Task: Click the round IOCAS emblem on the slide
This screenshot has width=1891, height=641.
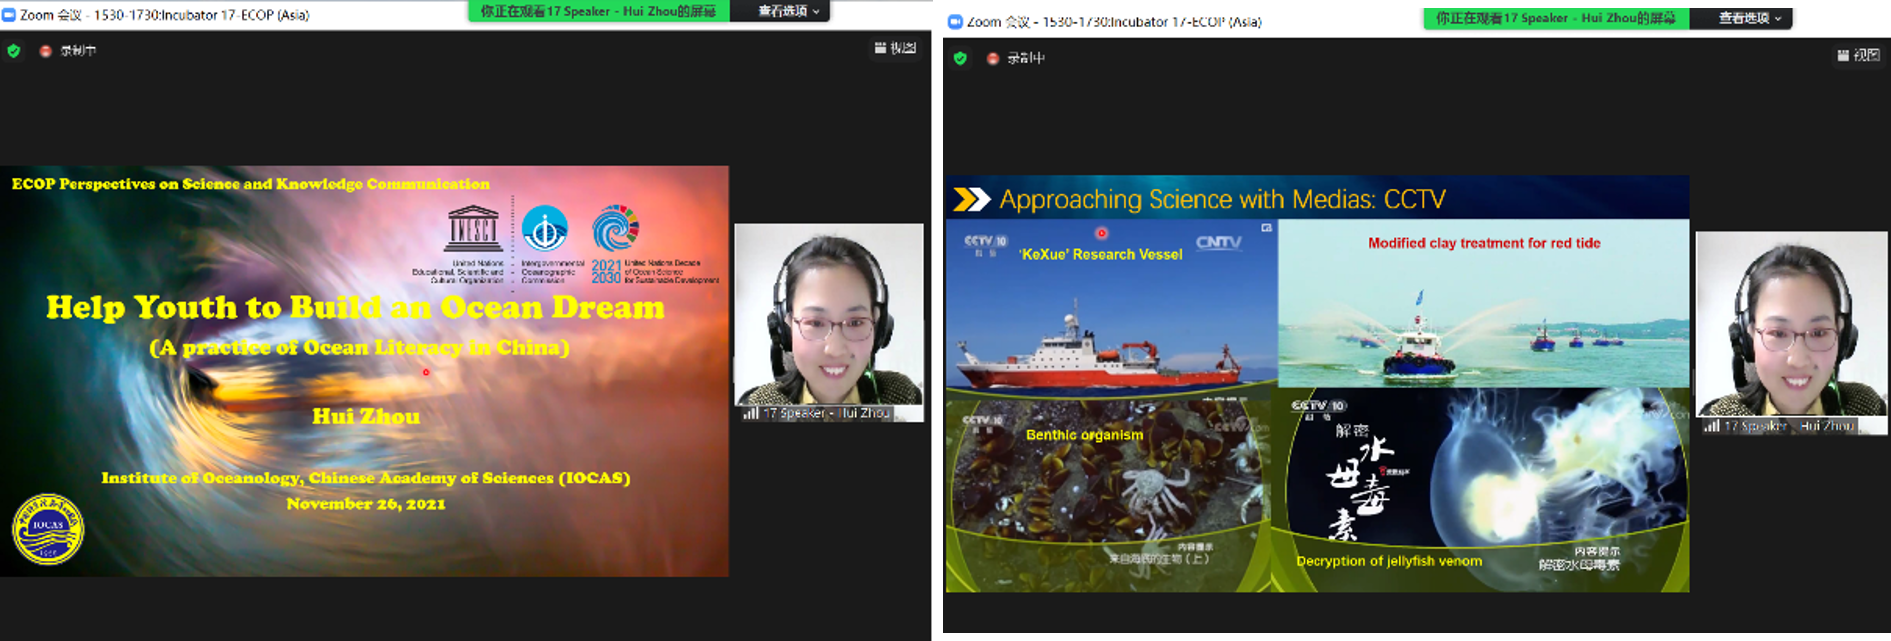Action: point(48,528)
